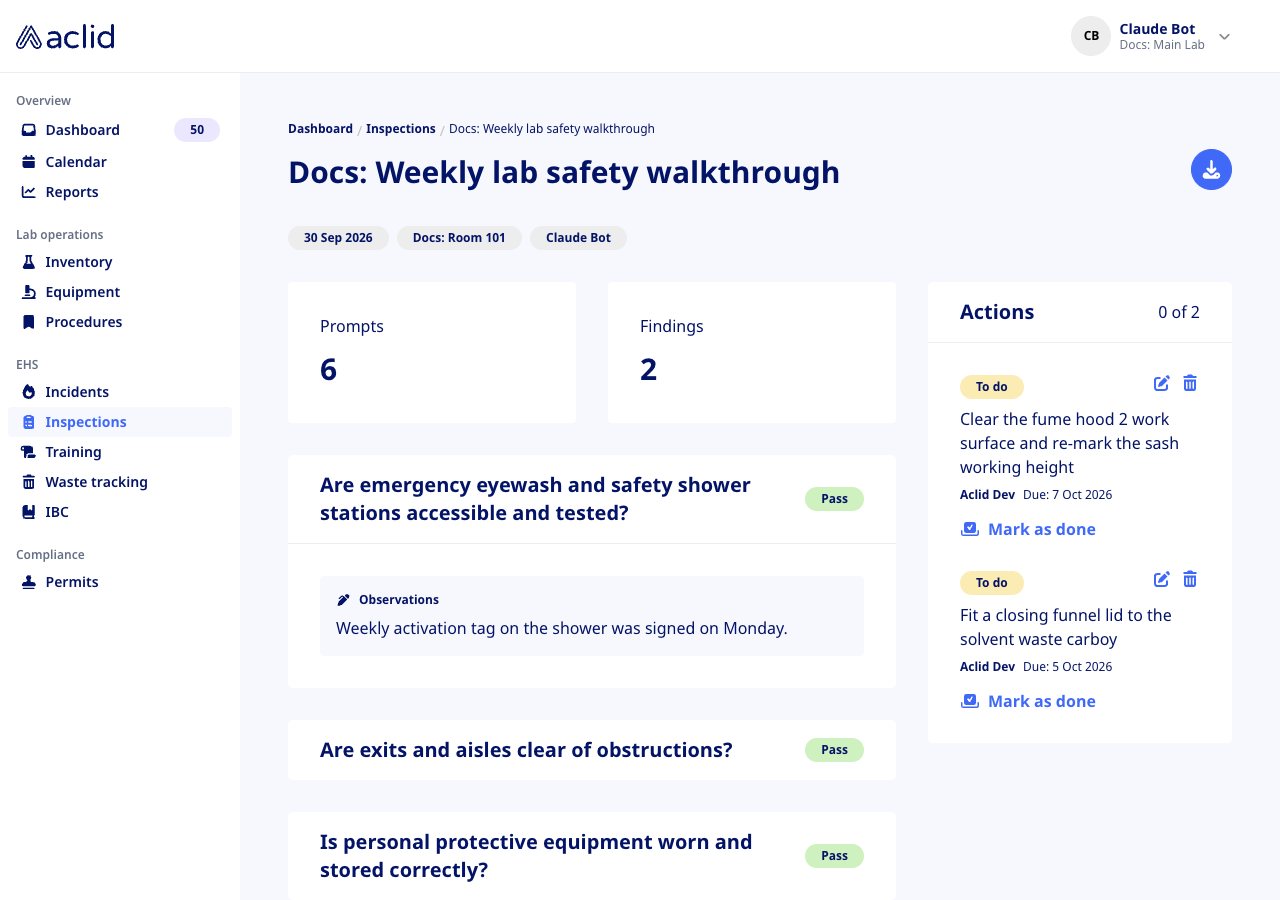
Task: Click Inspections in the breadcrumb
Action: coord(401,129)
